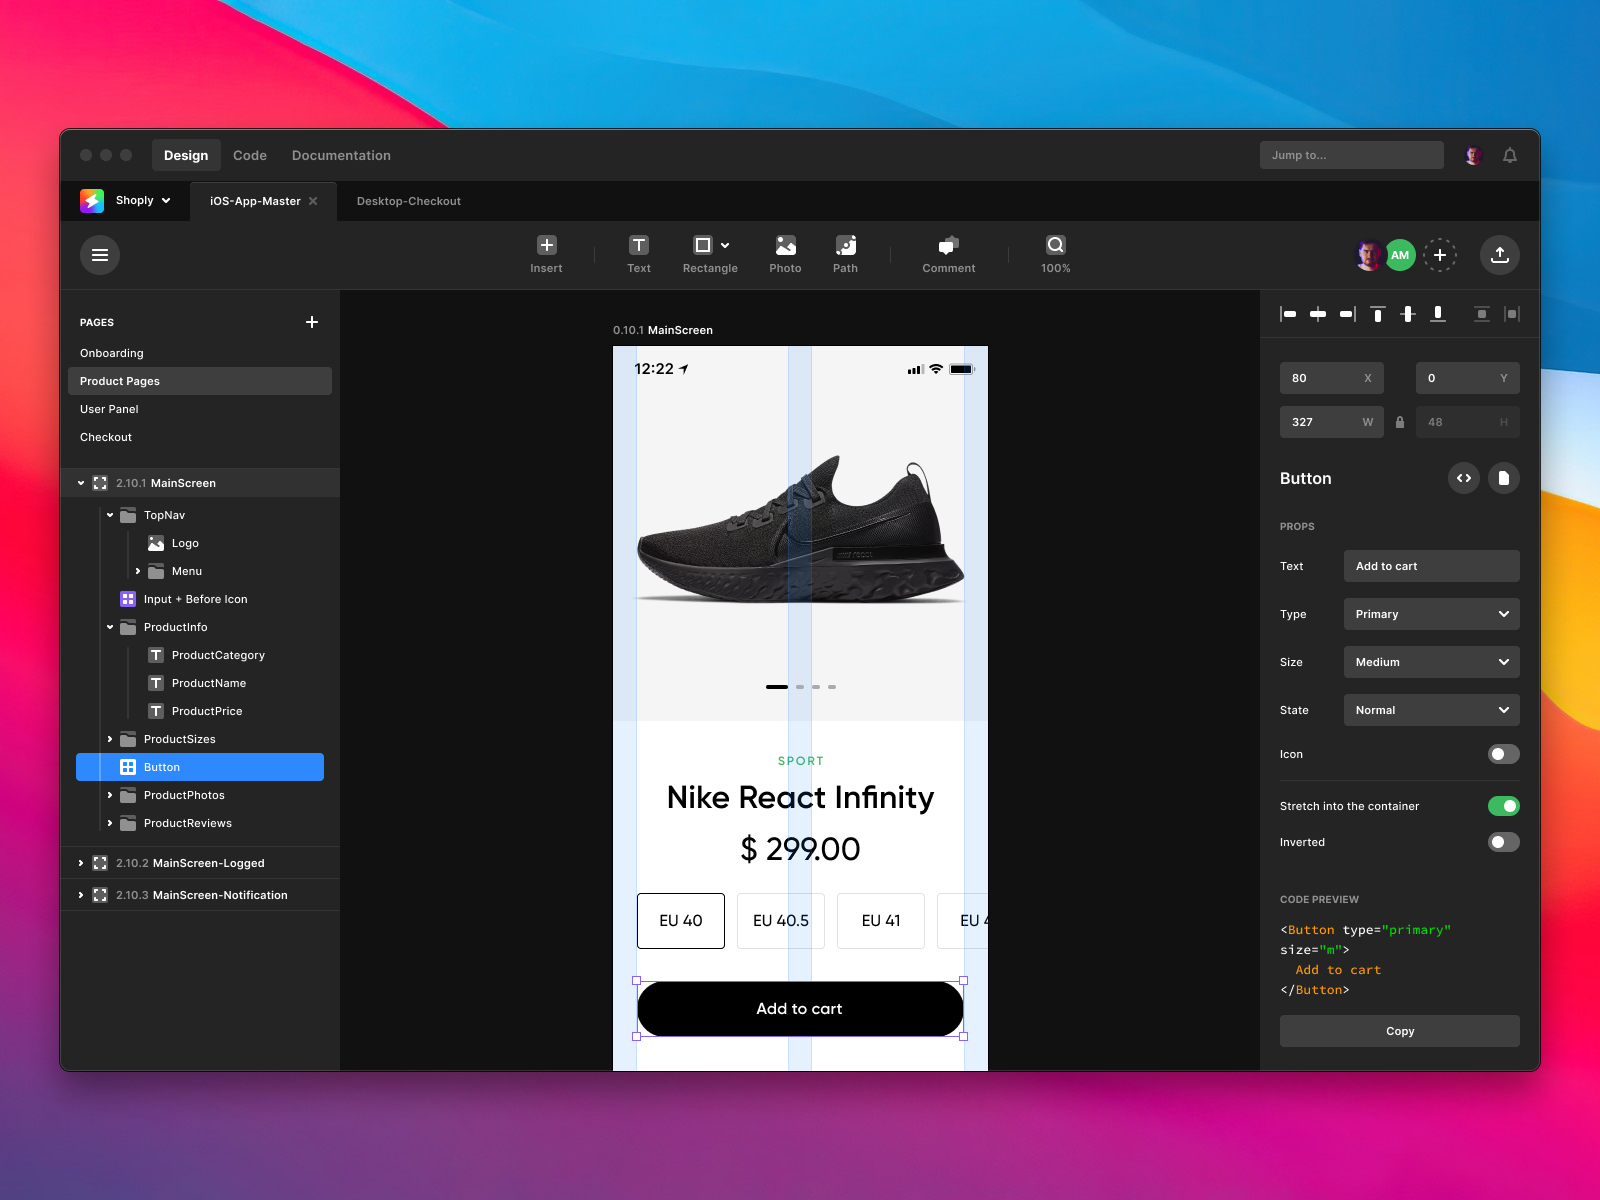Copy the code preview
Screen dimensions: 1600x1200
pos(1400,1031)
